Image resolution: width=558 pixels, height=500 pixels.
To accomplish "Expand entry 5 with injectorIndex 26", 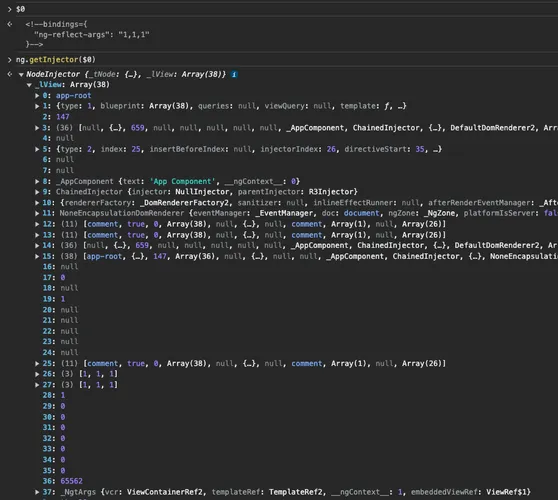I will coord(37,149).
